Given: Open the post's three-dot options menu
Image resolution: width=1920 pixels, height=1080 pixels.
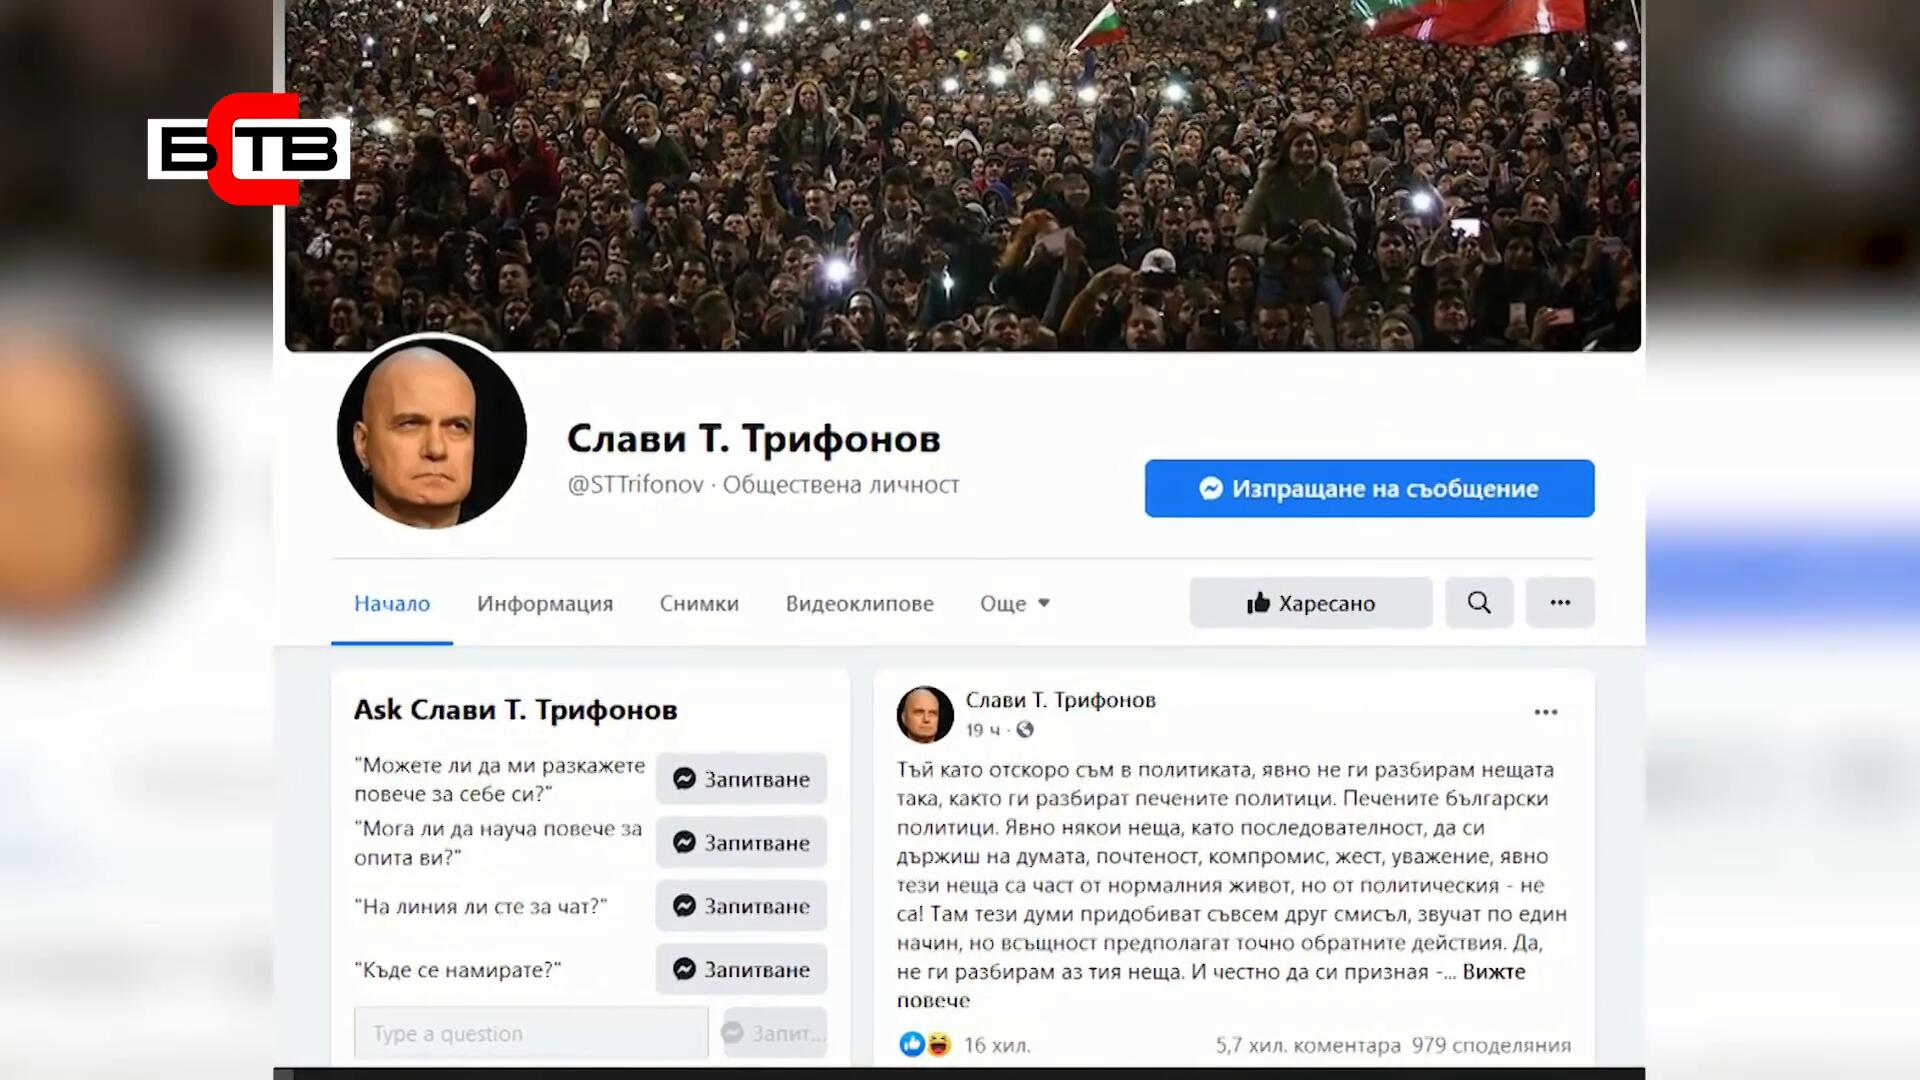Looking at the screenshot, I should (x=1546, y=712).
